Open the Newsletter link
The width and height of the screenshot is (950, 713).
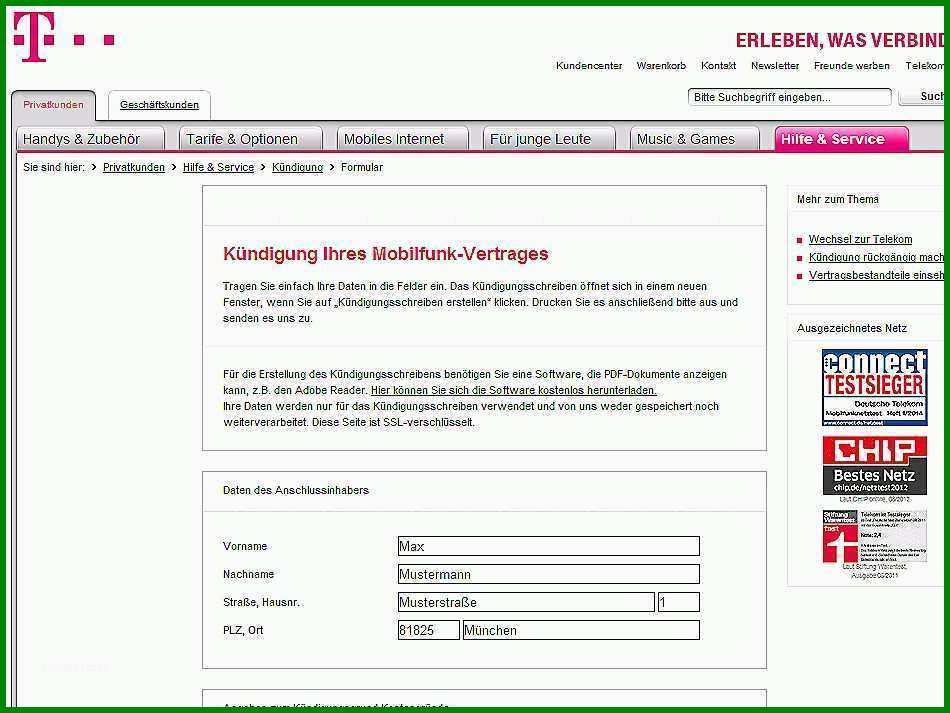775,65
